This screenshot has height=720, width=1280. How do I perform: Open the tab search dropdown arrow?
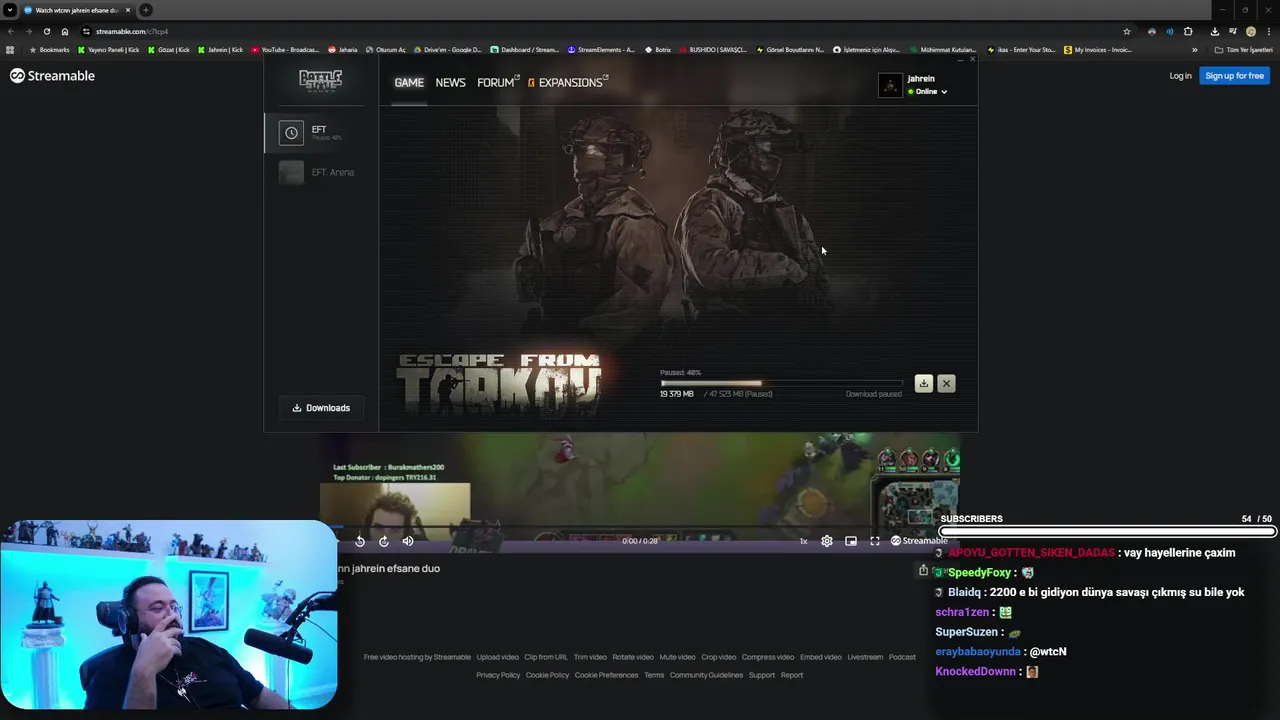click(9, 10)
